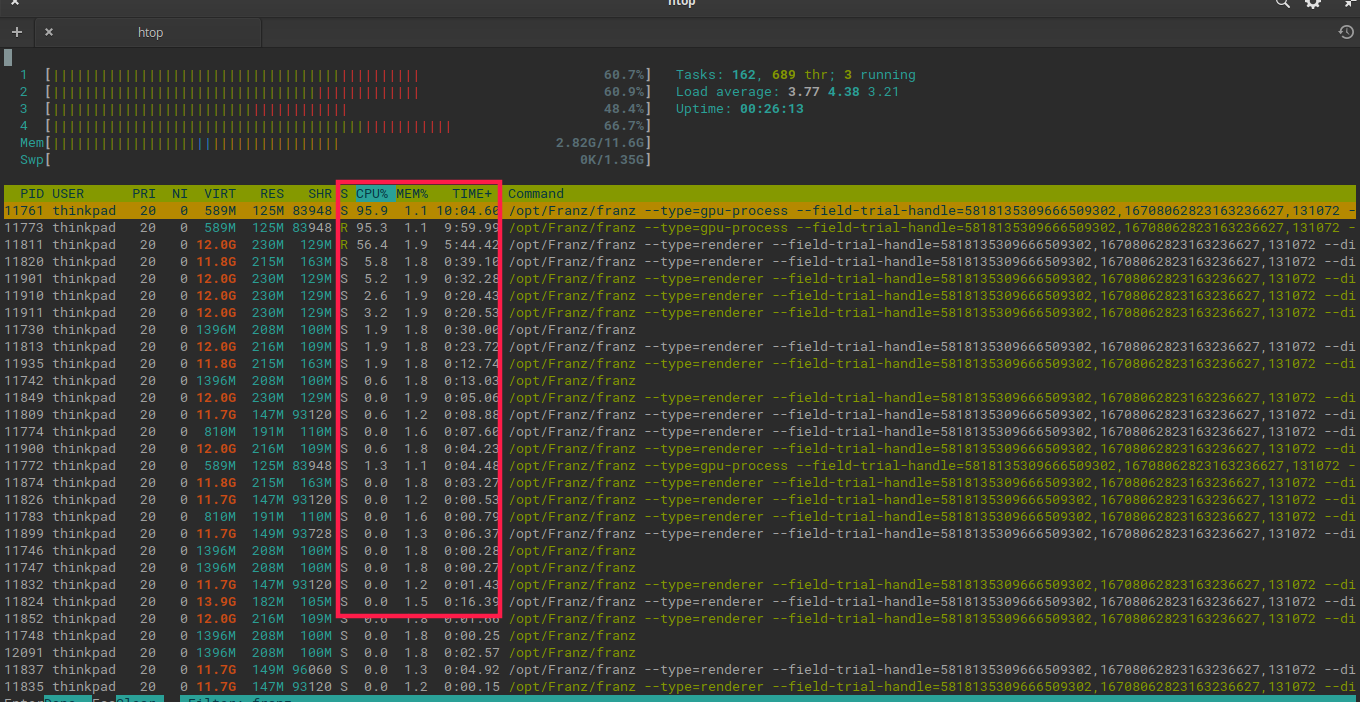Select process row with PID 11748
This screenshot has width=1360, height=702.
tap(680, 636)
